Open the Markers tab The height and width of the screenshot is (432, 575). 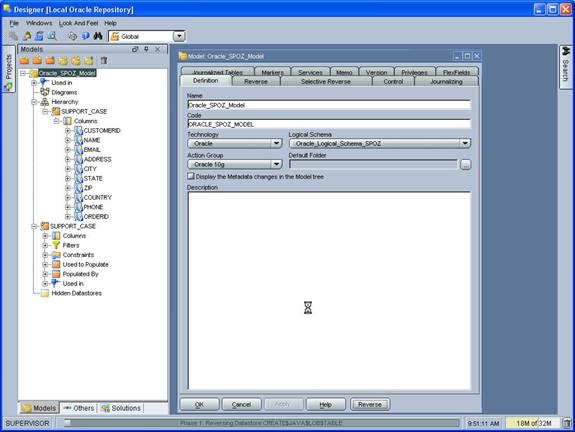pyautogui.click(x=272, y=72)
